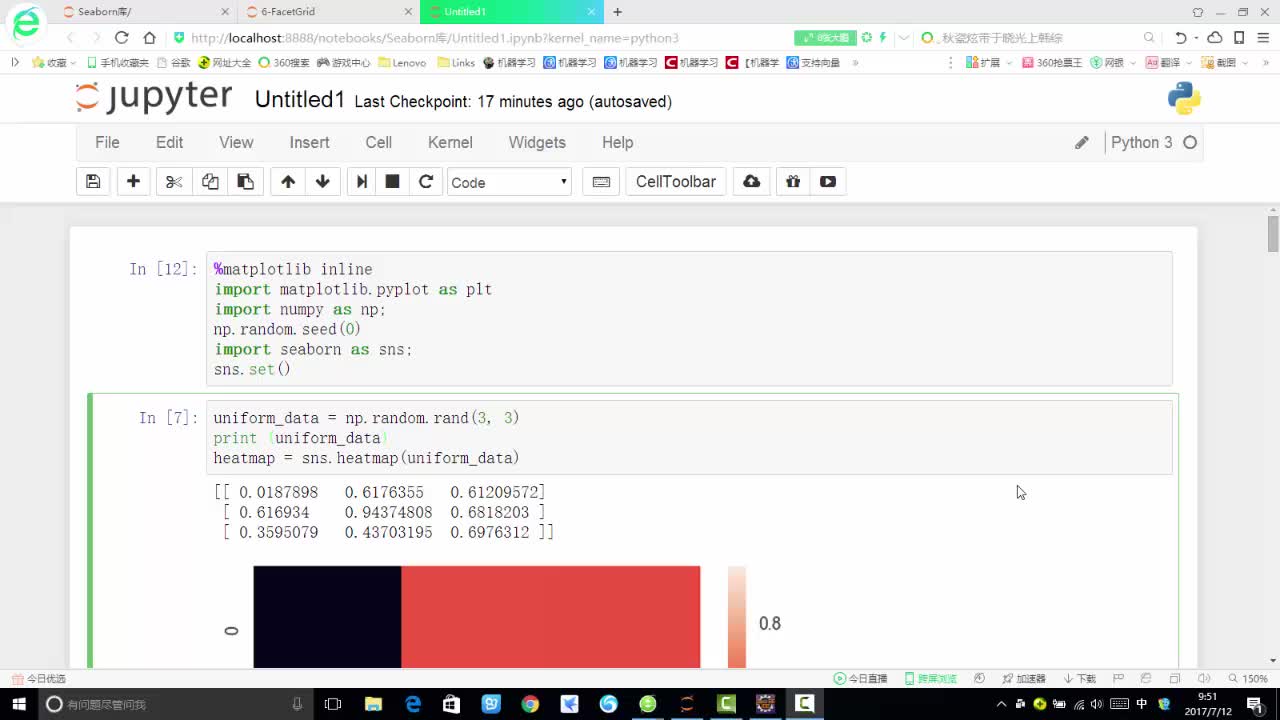Open the Widgets menu
The width and height of the screenshot is (1280, 720).
(x=537, y=143)
